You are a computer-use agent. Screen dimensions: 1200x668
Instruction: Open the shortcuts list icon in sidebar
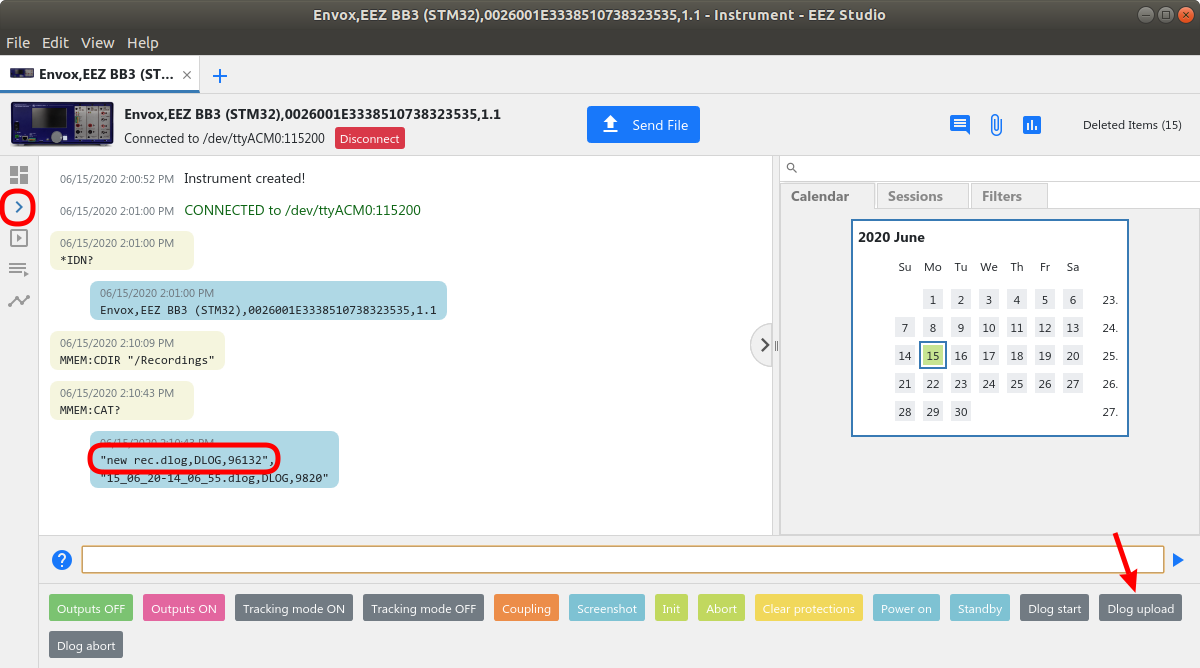click(x=19, y=269)
